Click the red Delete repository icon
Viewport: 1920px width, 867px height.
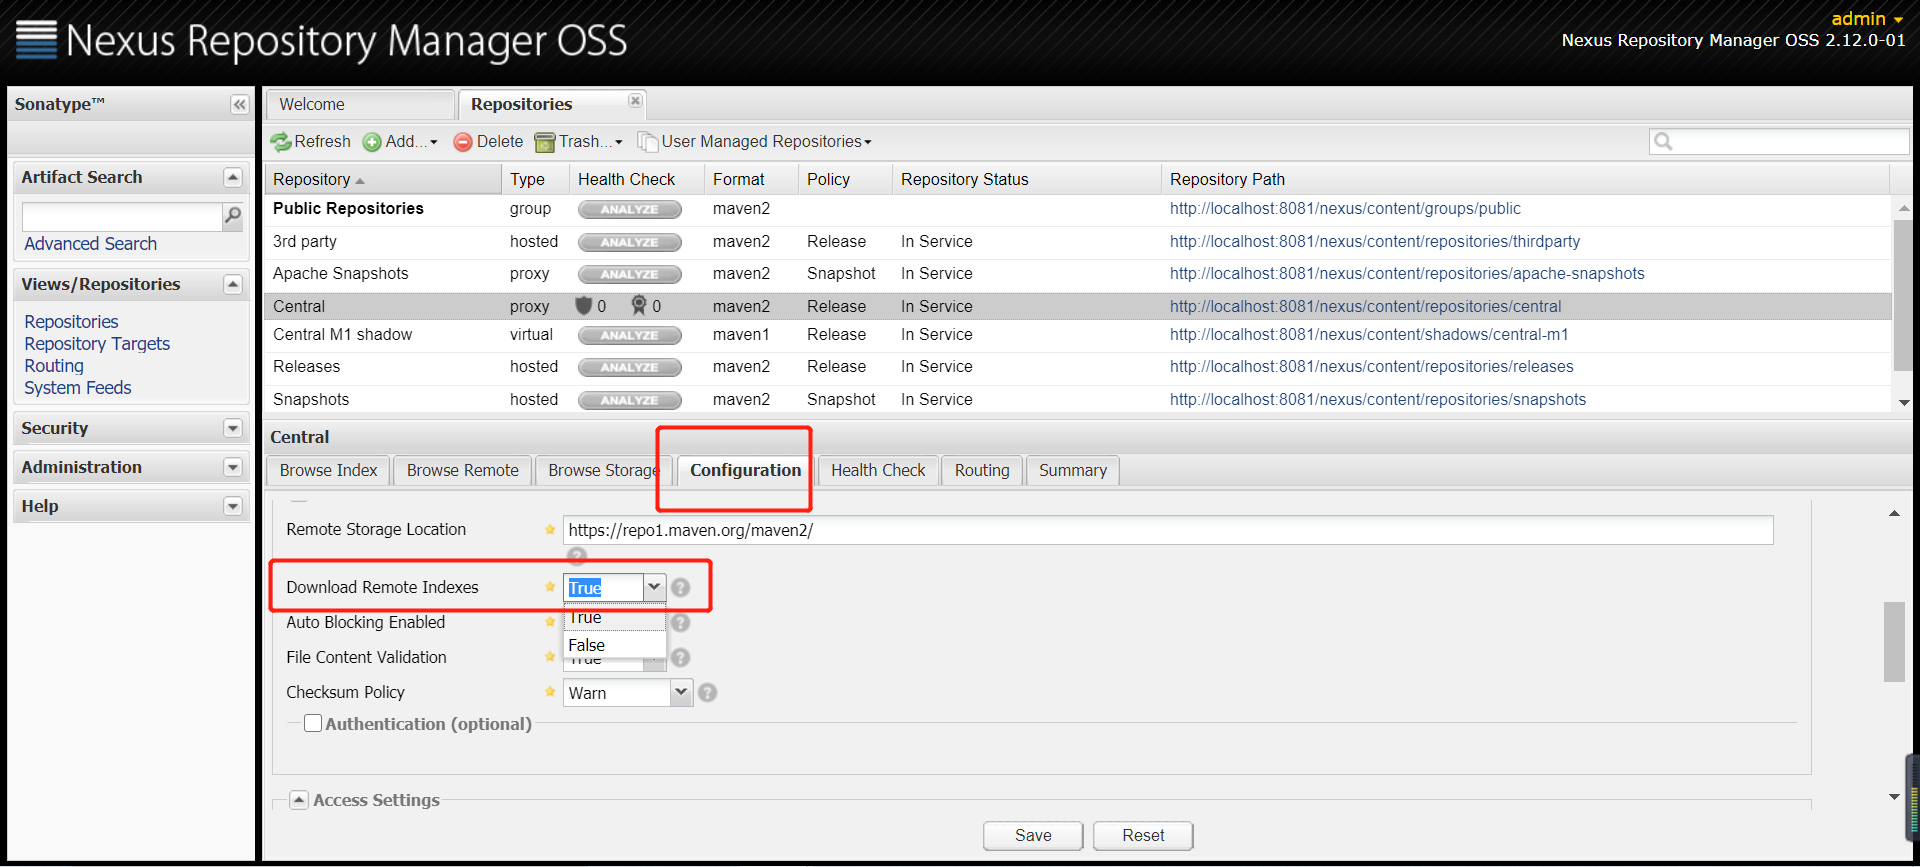(x=463, y=142)
